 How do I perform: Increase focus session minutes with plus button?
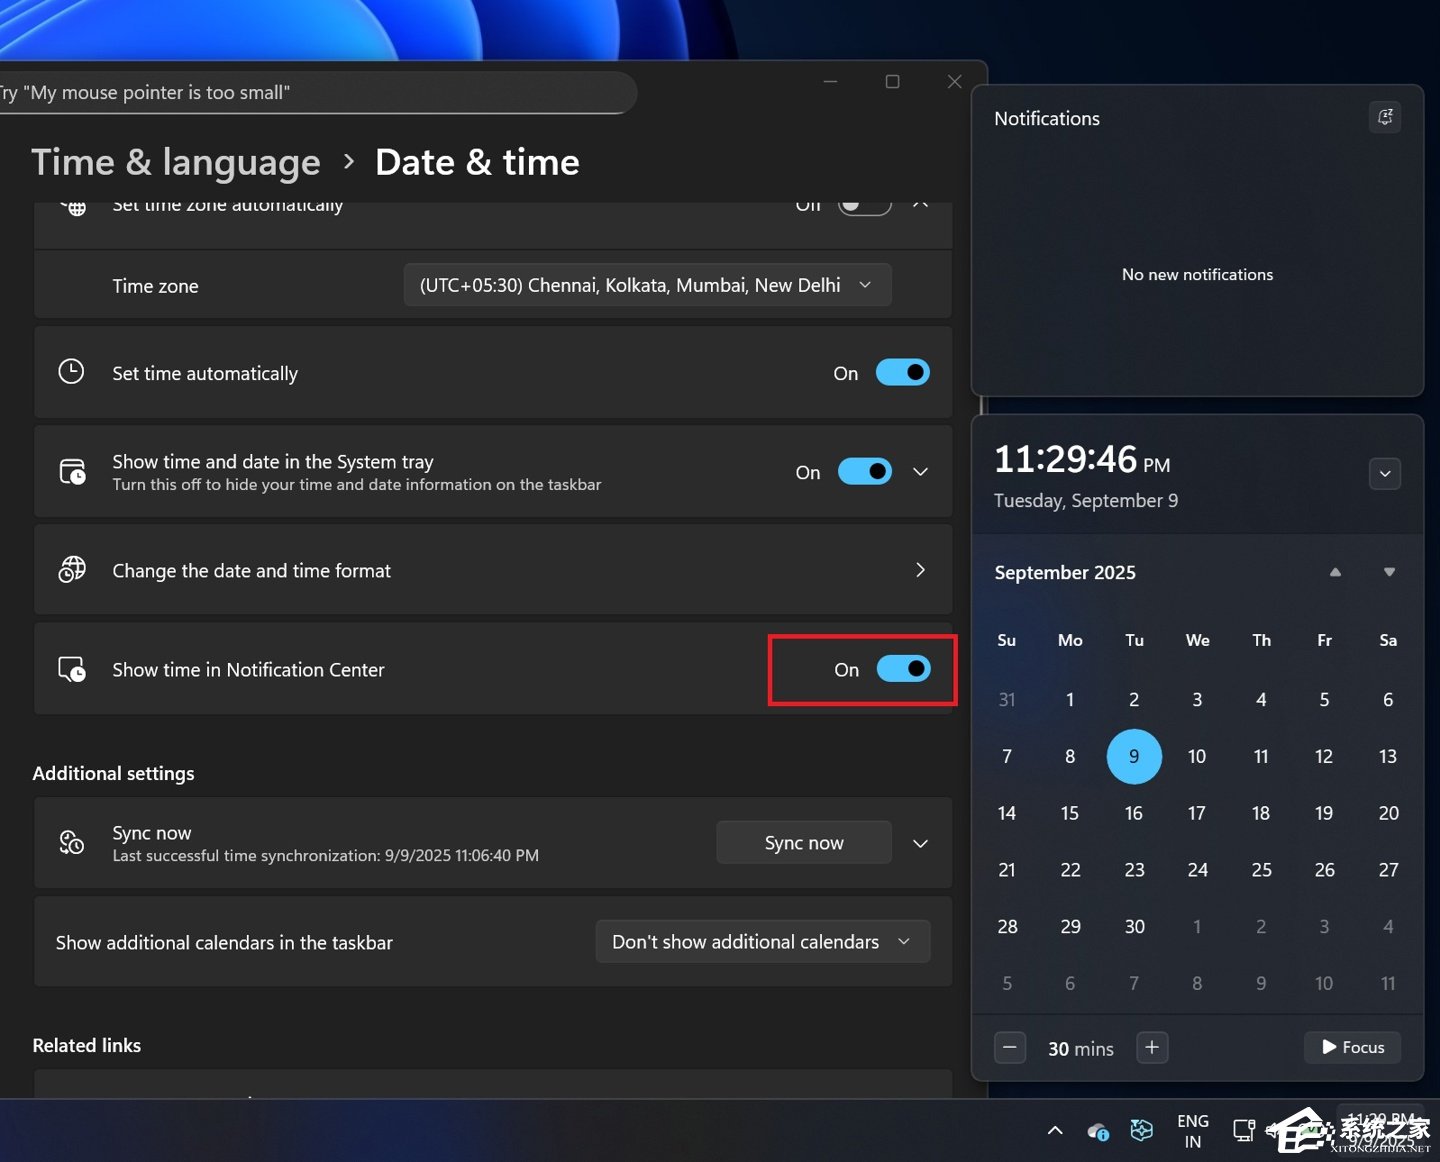(x=1152, y=1047)
